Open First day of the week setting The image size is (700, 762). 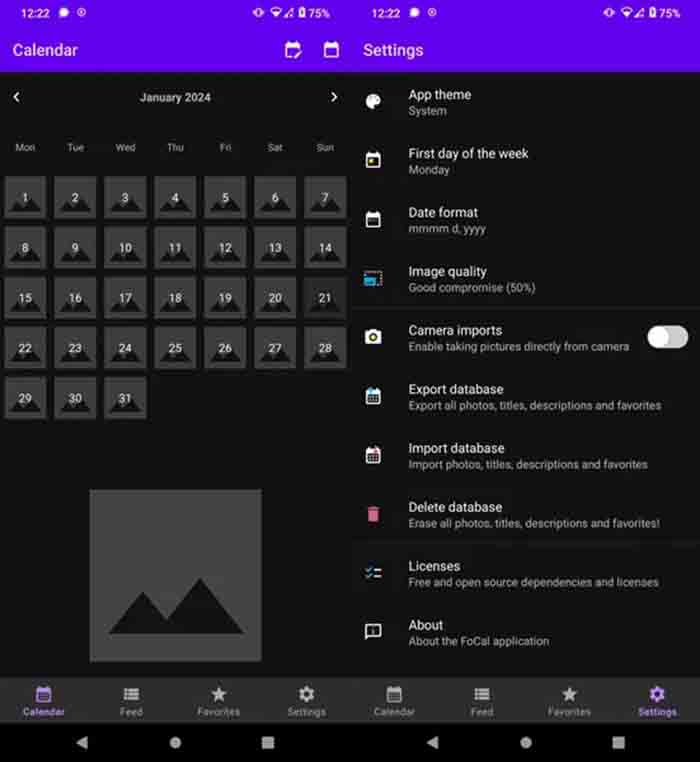coord(526,161)
